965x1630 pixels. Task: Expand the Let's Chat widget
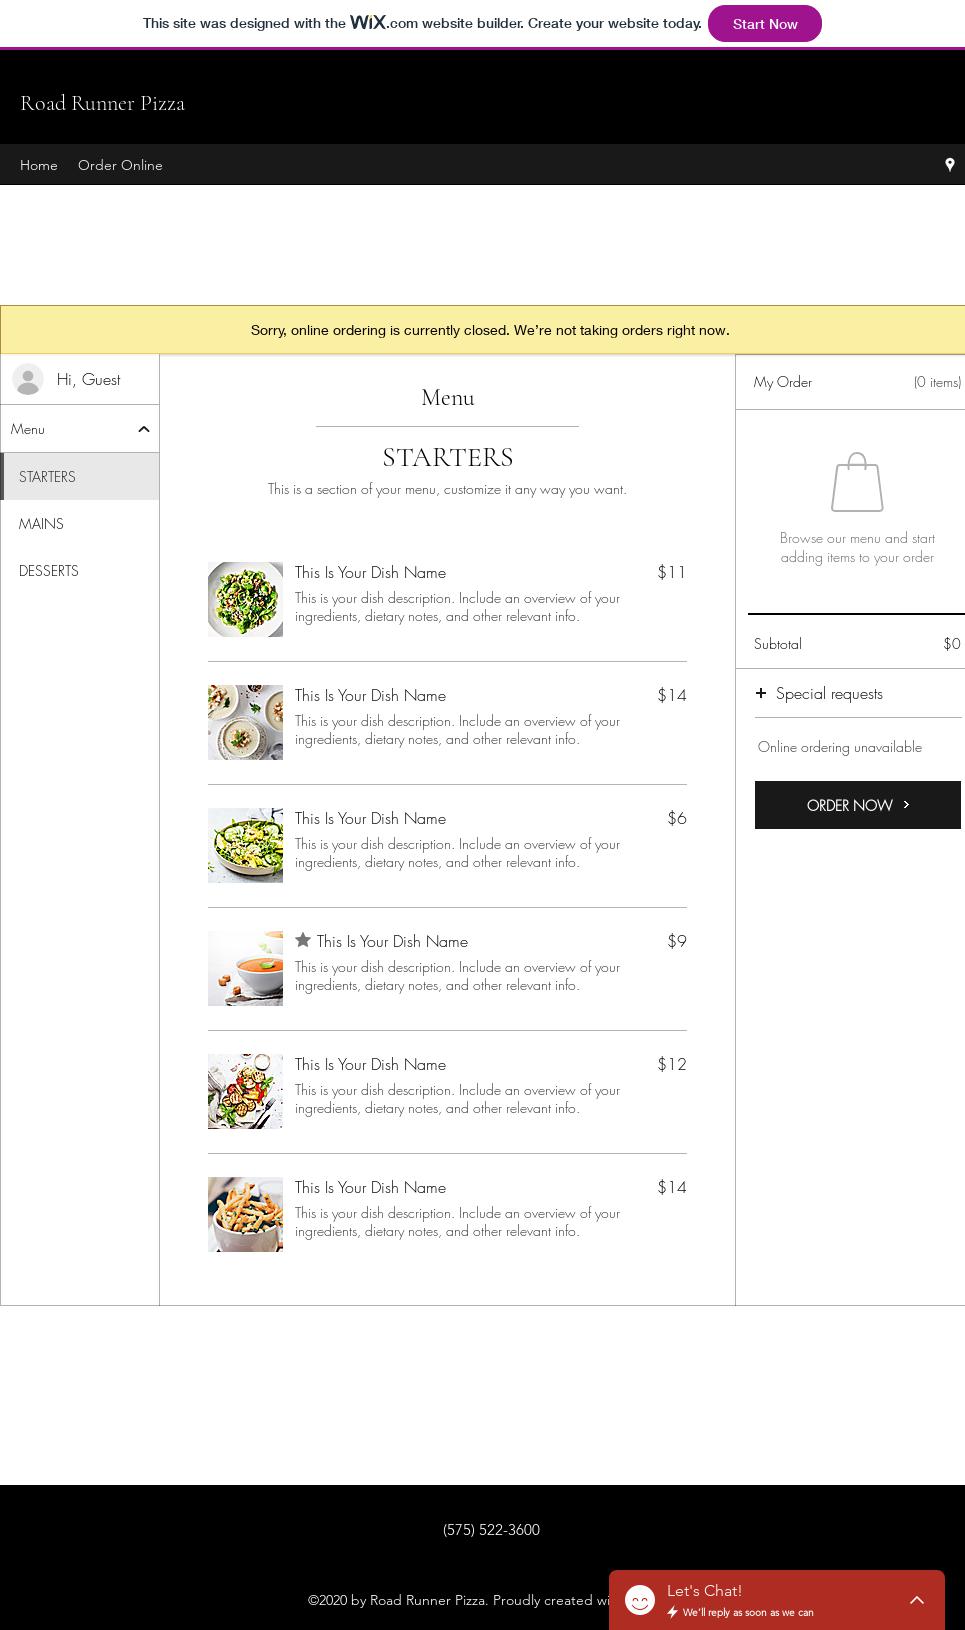point(916,1600)
